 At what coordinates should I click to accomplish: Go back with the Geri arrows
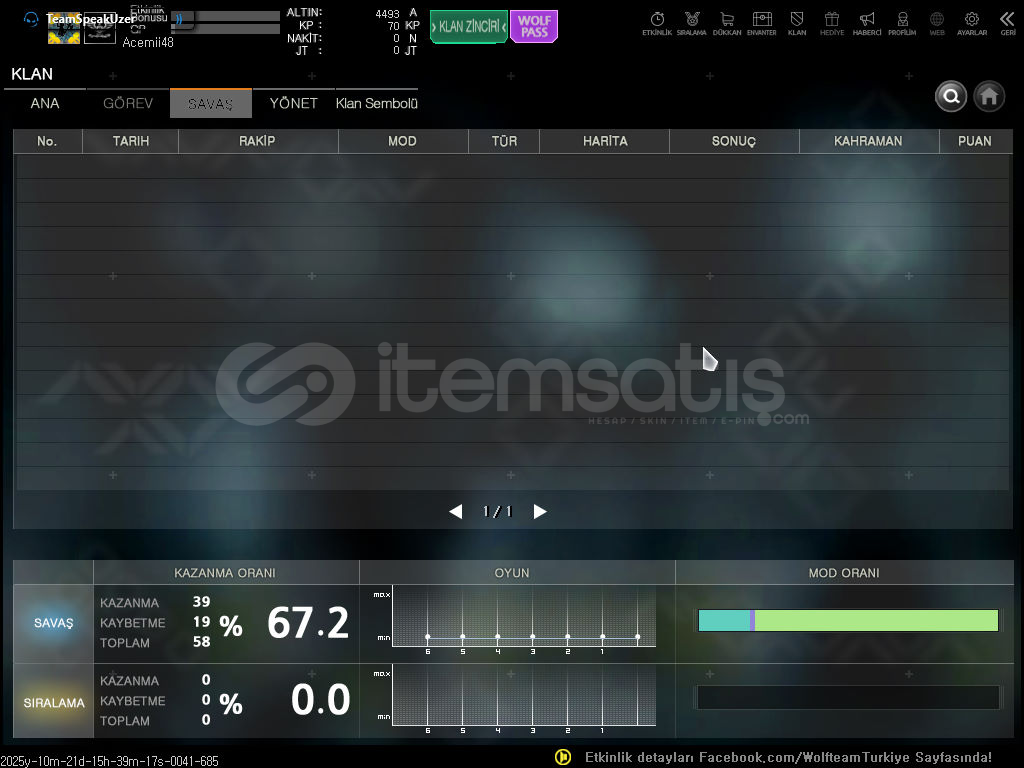[1007, 20]
